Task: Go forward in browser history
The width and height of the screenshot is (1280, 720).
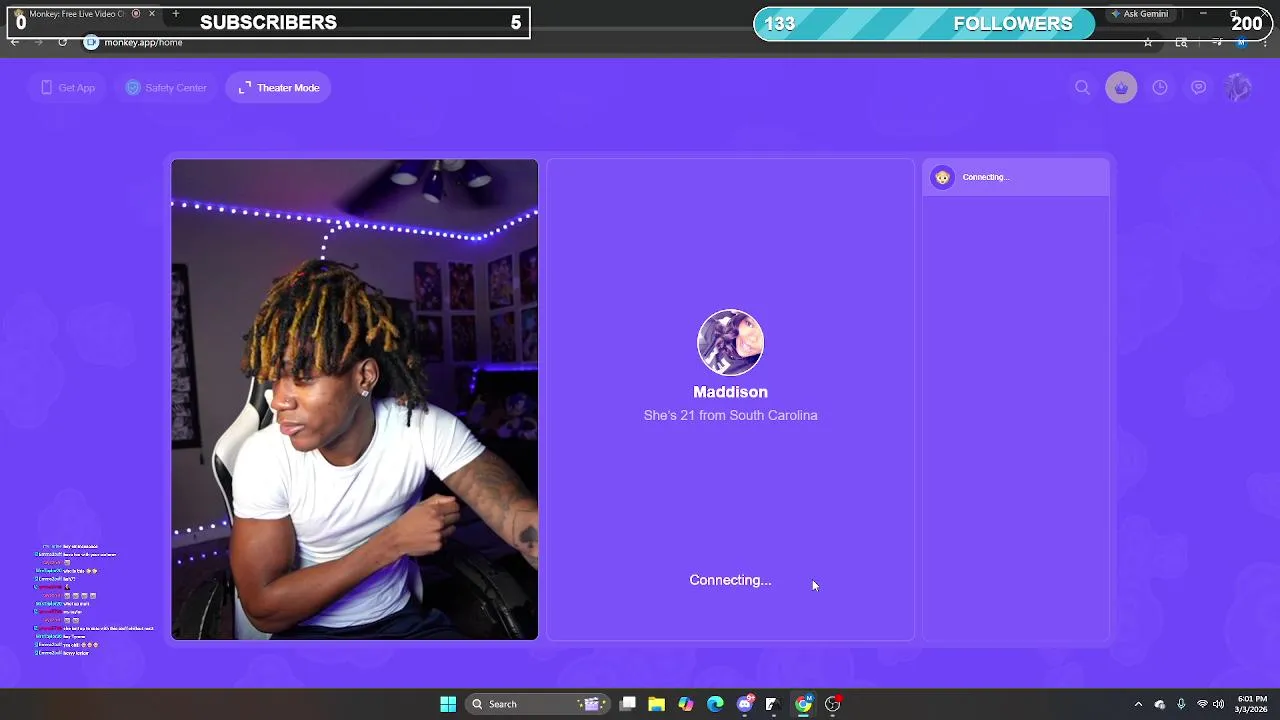Action: click(x=38, y=42)
